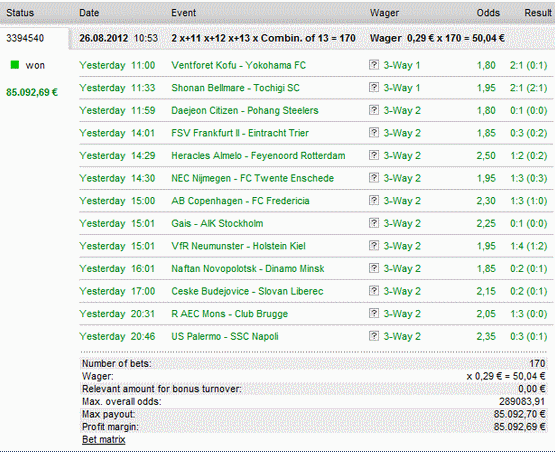The height and width of the screenshot is (454, 555).
Task: Click help icon on US Palermo row
Action: [x=374, y=336]
